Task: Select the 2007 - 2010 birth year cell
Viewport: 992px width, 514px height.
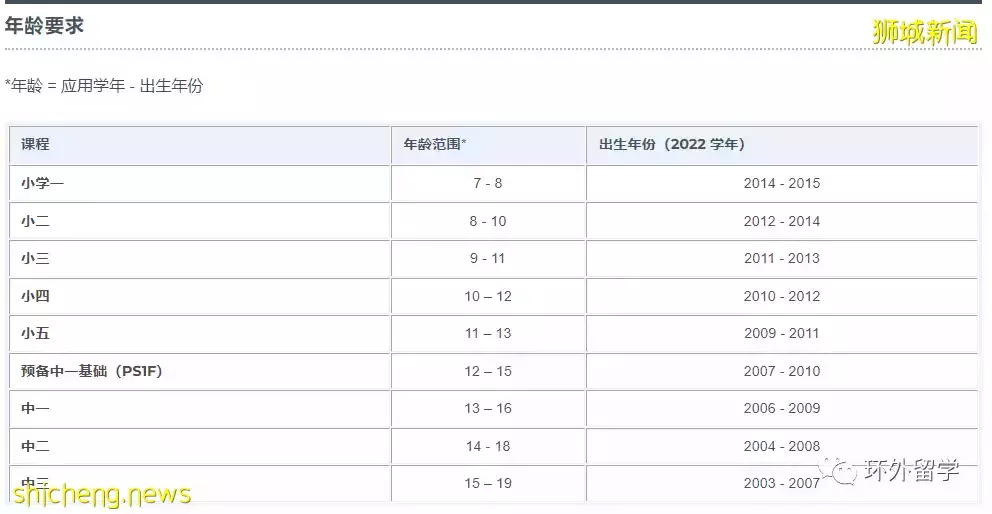Action: 781,371
